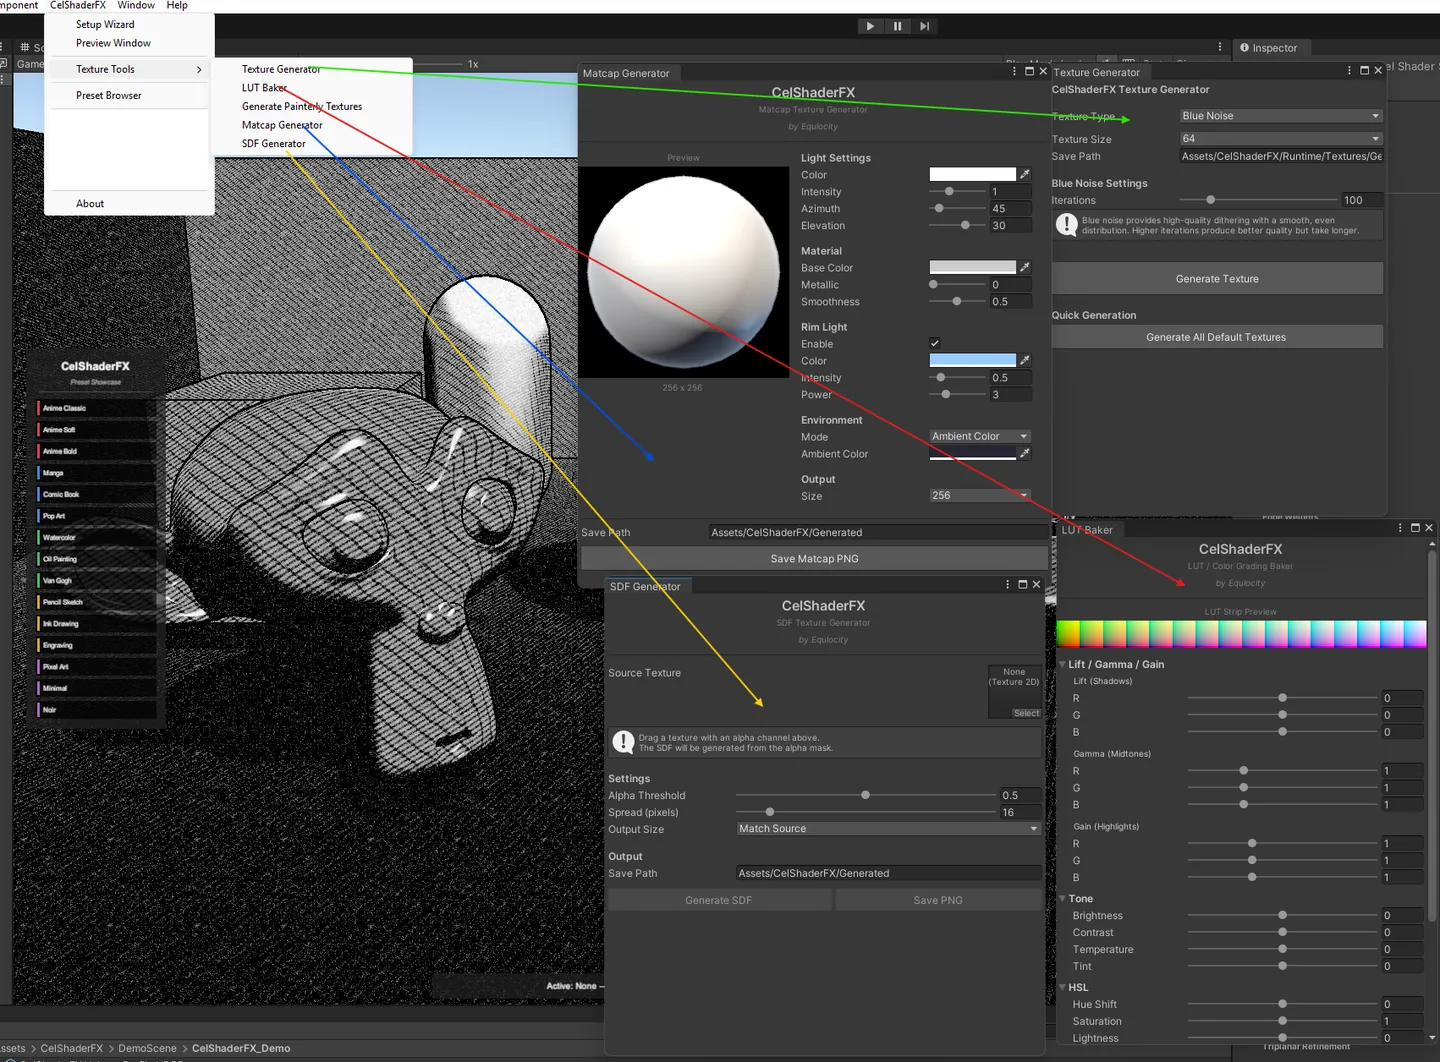
Task: Open LUT Baker window options menu
Action: 1400,528
